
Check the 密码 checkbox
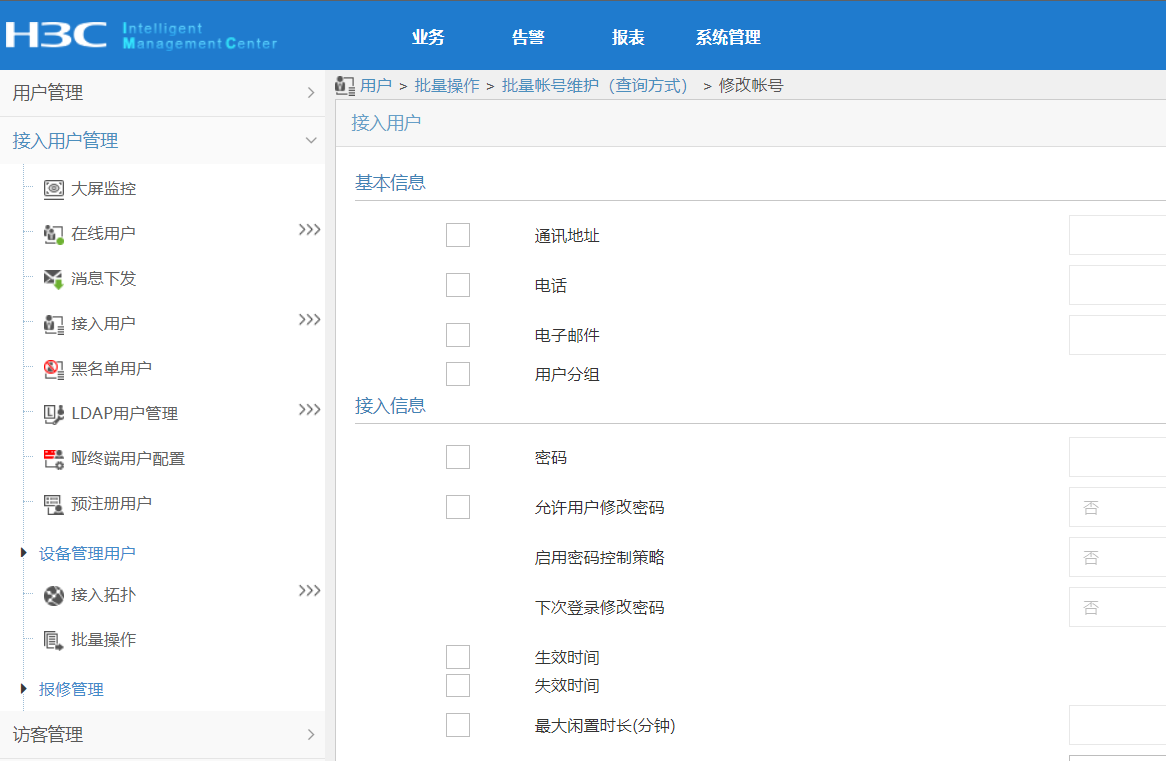point(458,457)
